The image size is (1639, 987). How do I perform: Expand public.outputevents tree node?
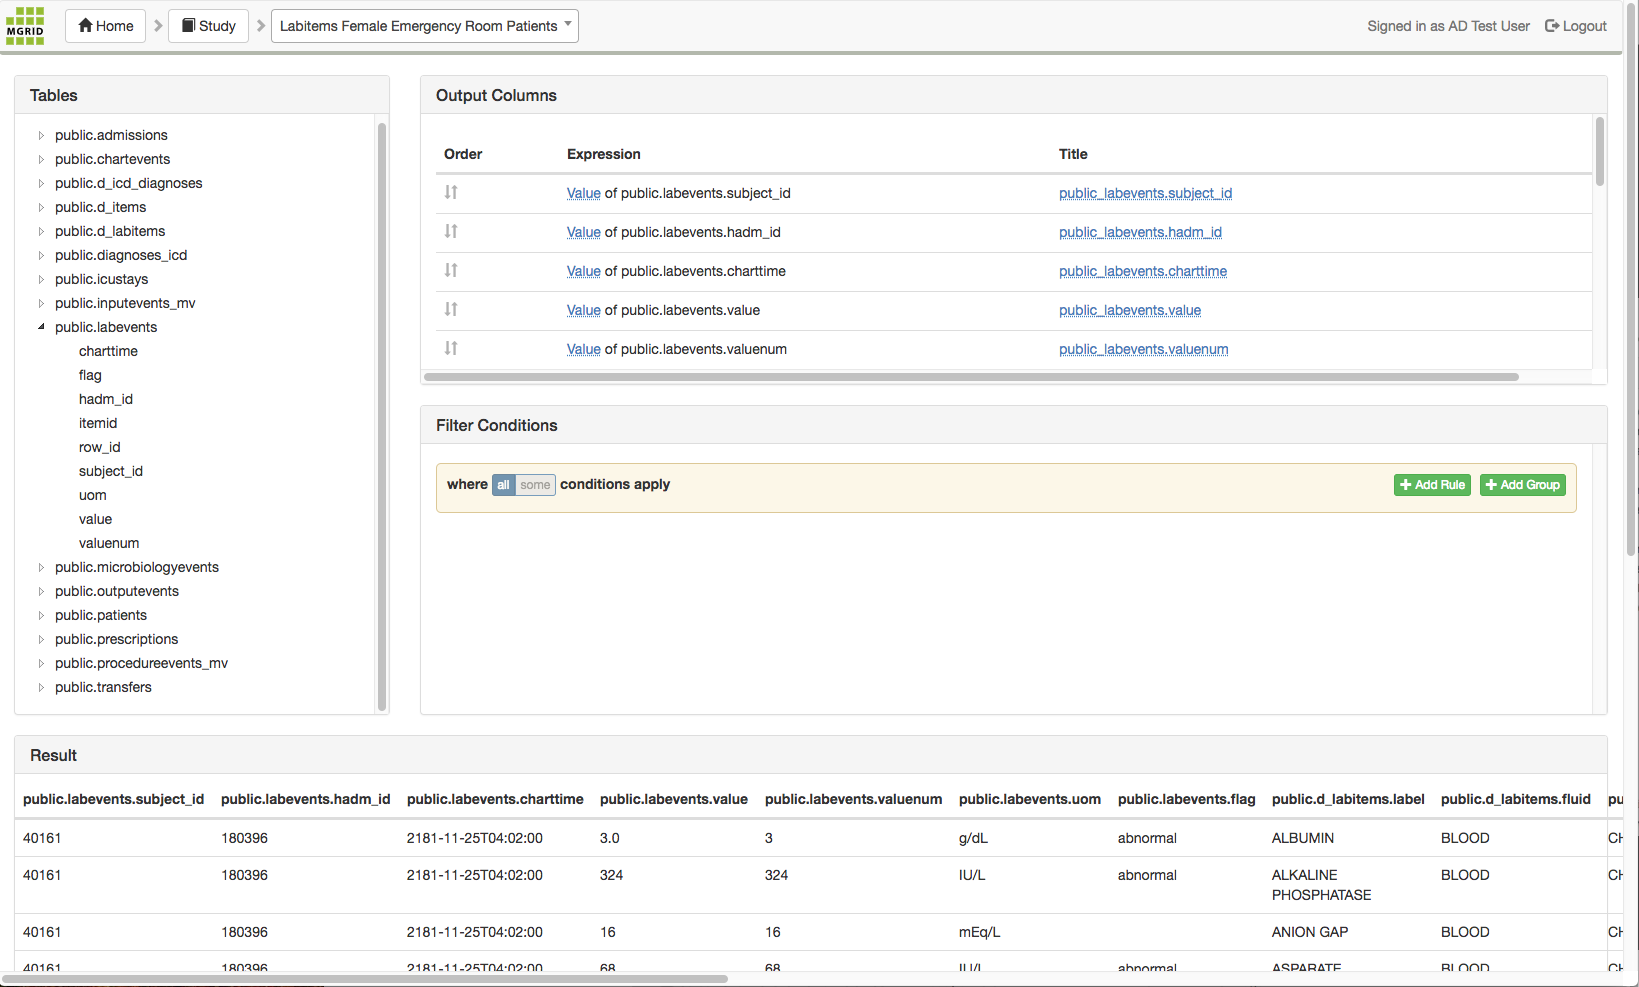41,591
